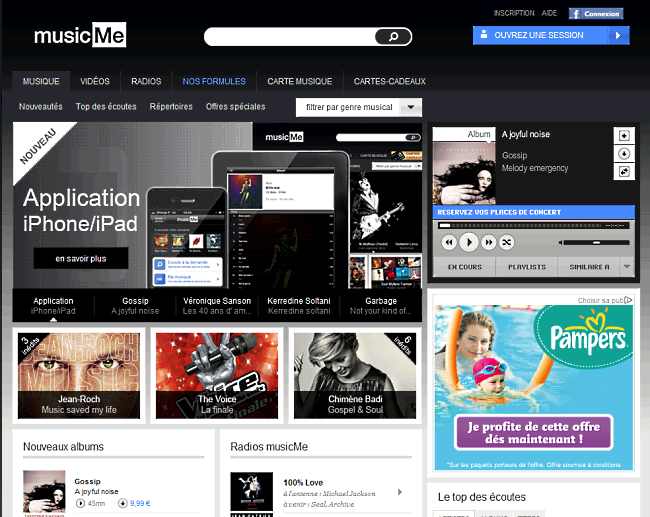650x517 pixels.
Task: Open the Carte Musique tab
Action: click(x=300, y=81)
